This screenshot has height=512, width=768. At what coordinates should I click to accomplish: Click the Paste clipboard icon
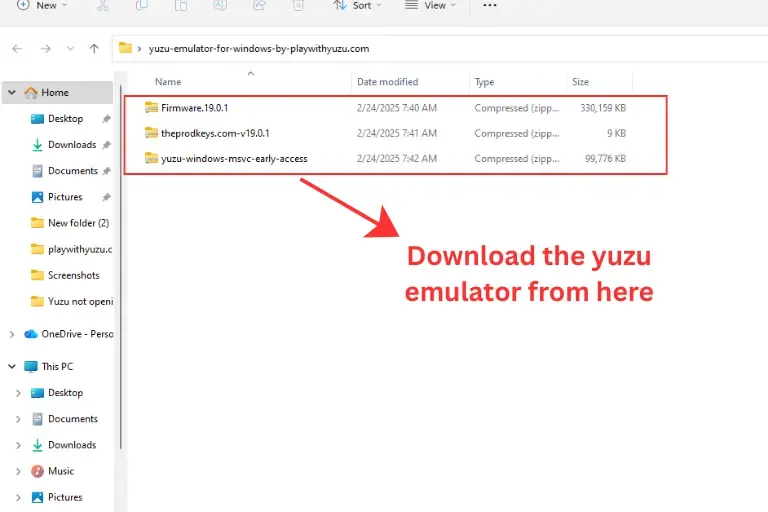pyautogui.click(x=181, y=5)
